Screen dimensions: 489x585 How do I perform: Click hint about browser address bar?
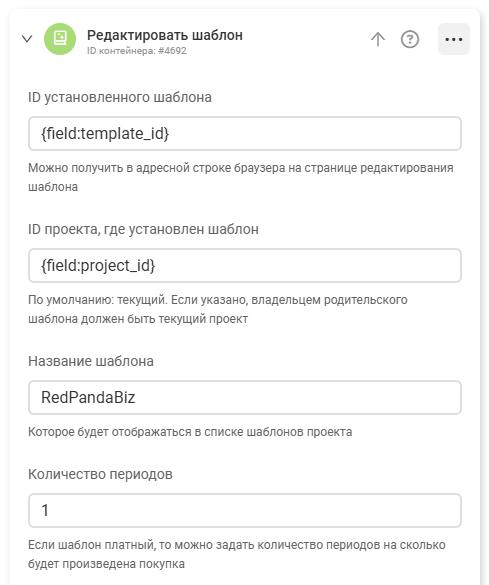(241, 177)
